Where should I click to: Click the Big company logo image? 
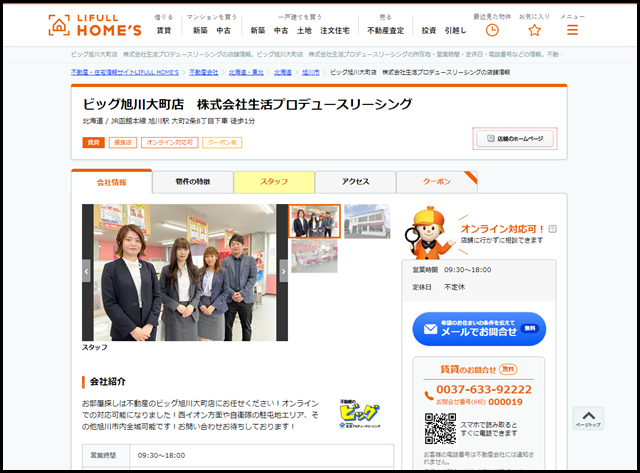[360, 414]
